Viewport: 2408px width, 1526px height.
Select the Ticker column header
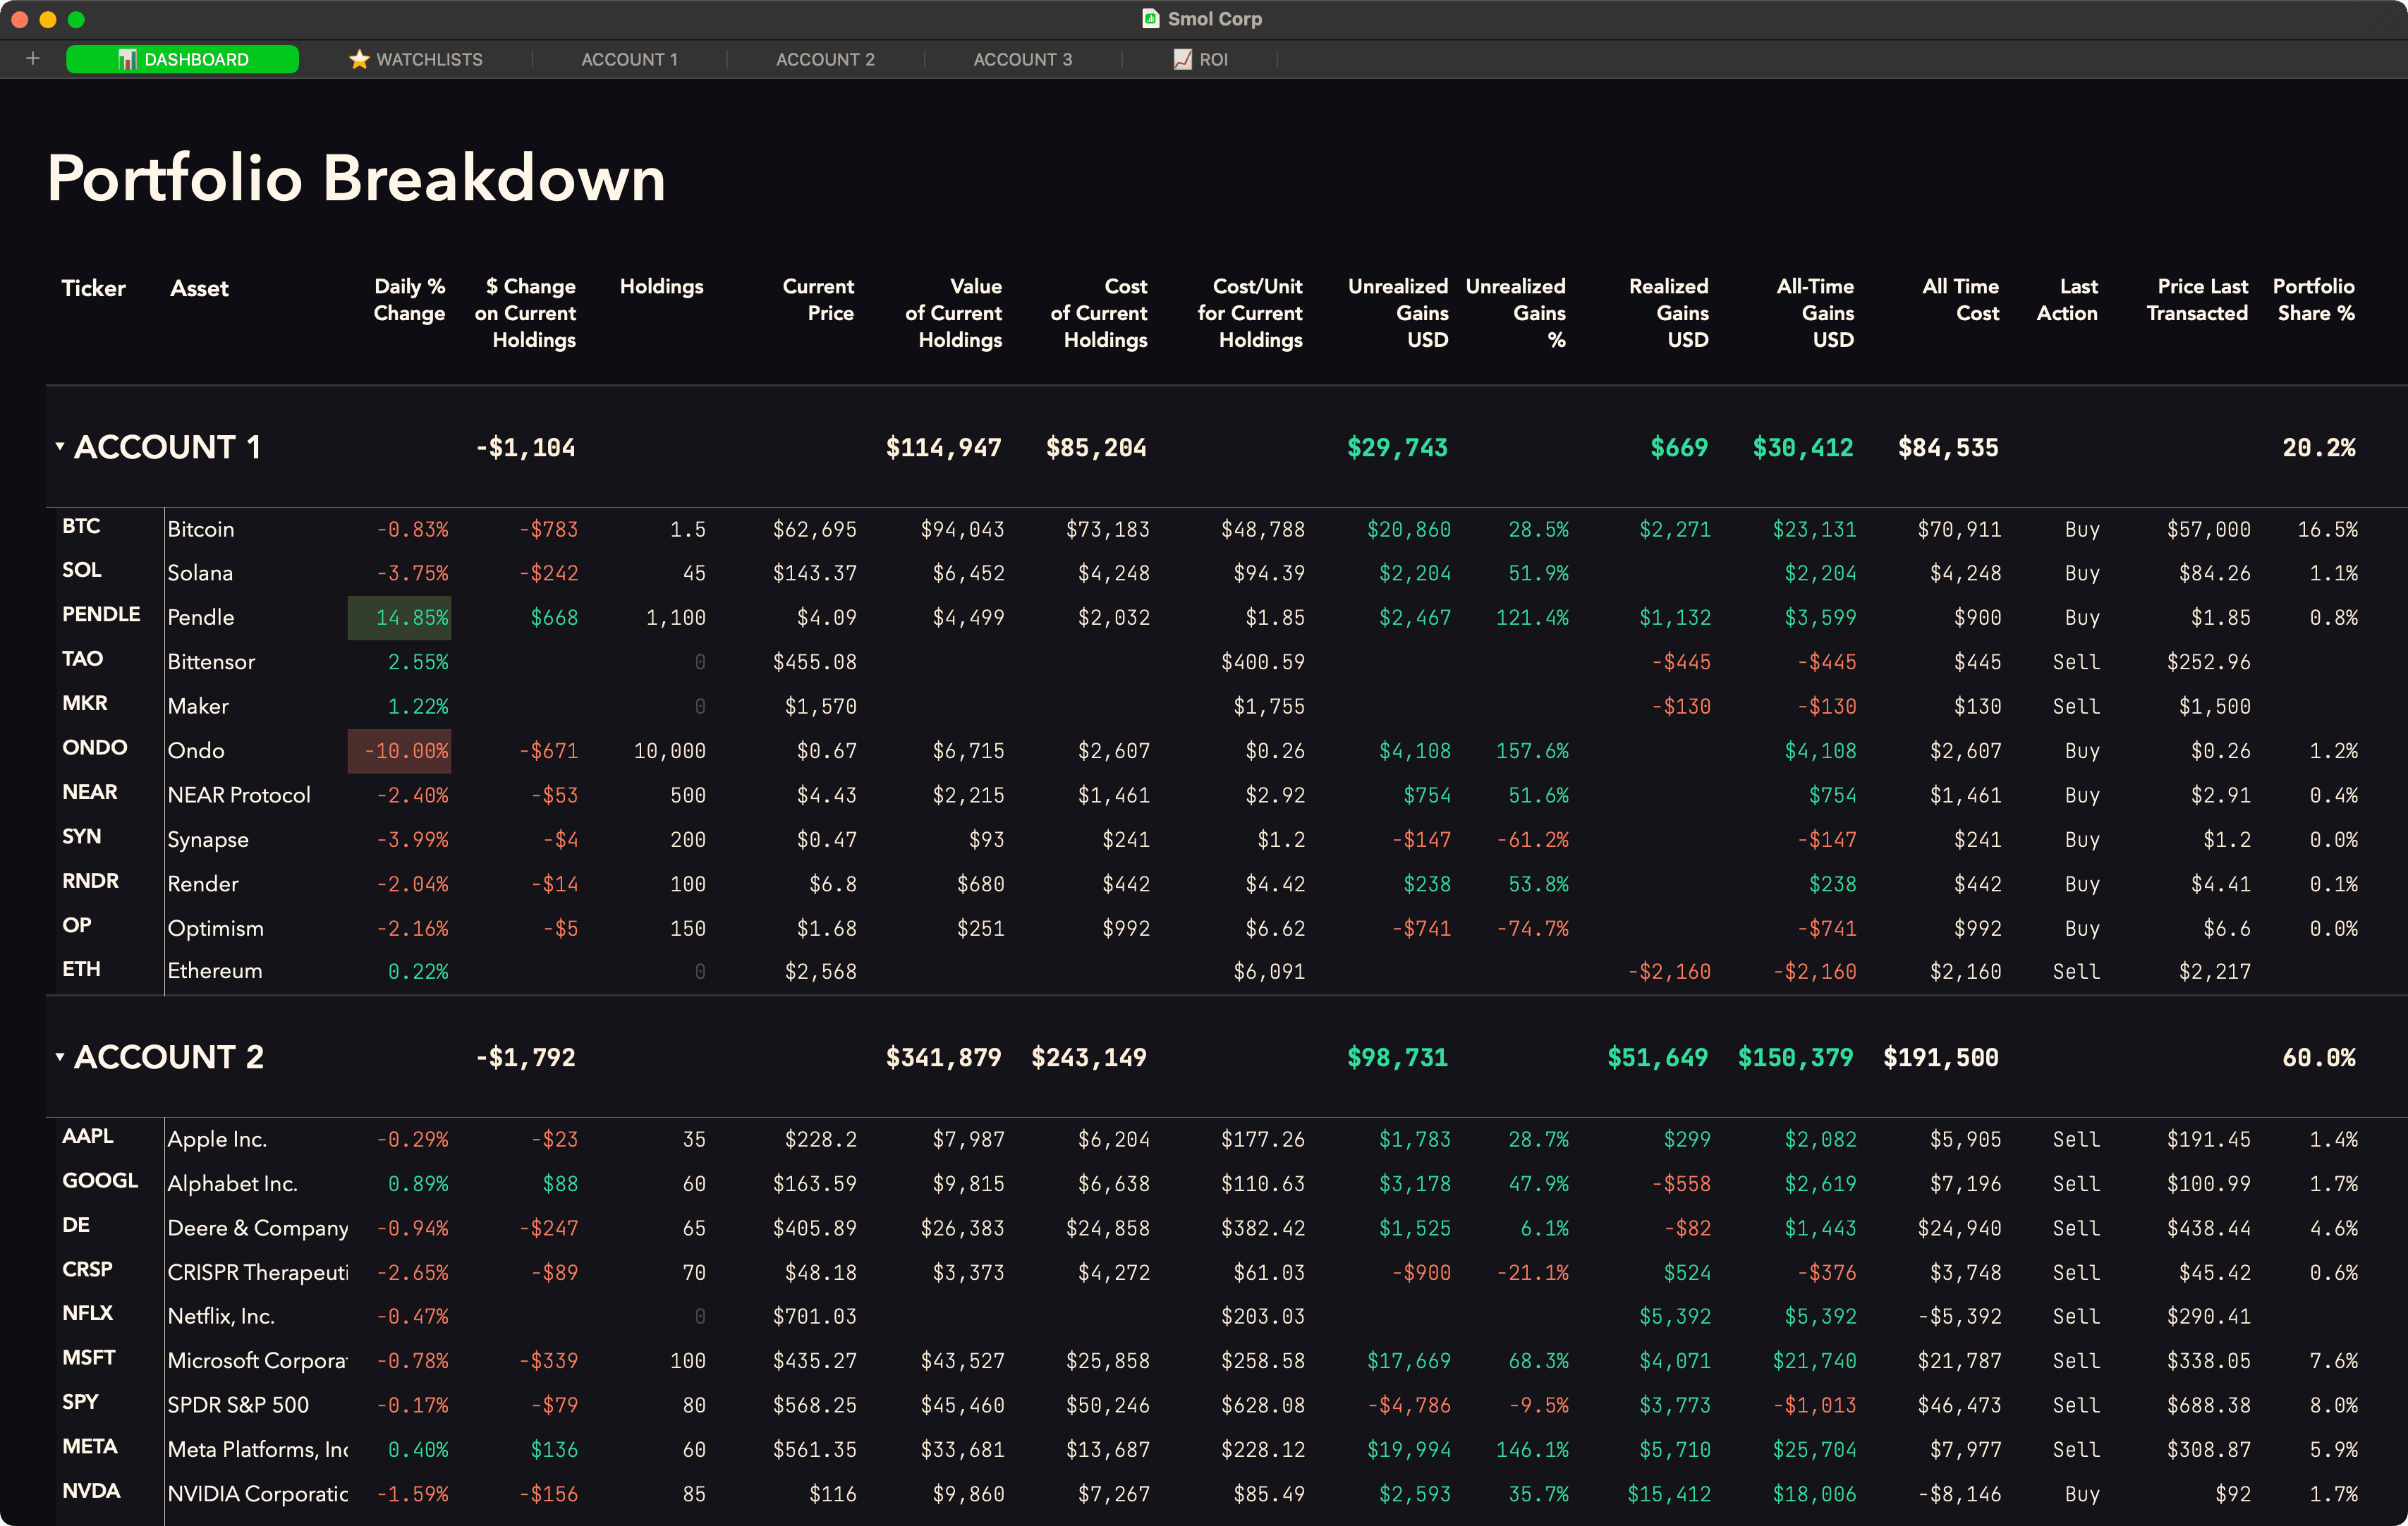(93, 288)
